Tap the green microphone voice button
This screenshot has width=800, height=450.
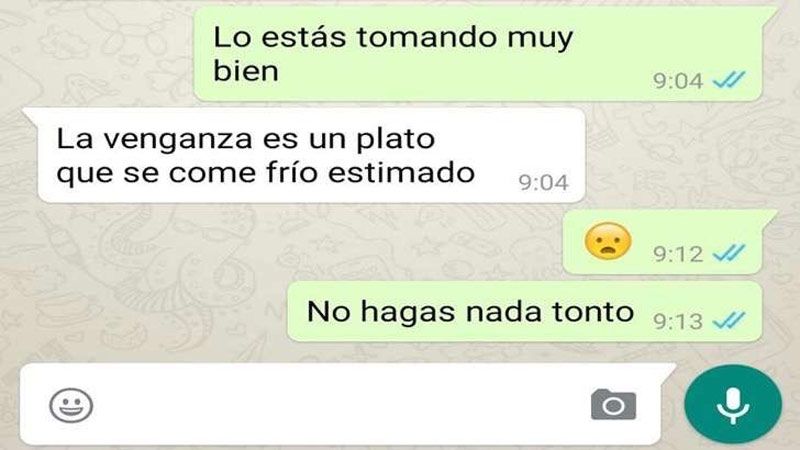click(733, 405)
